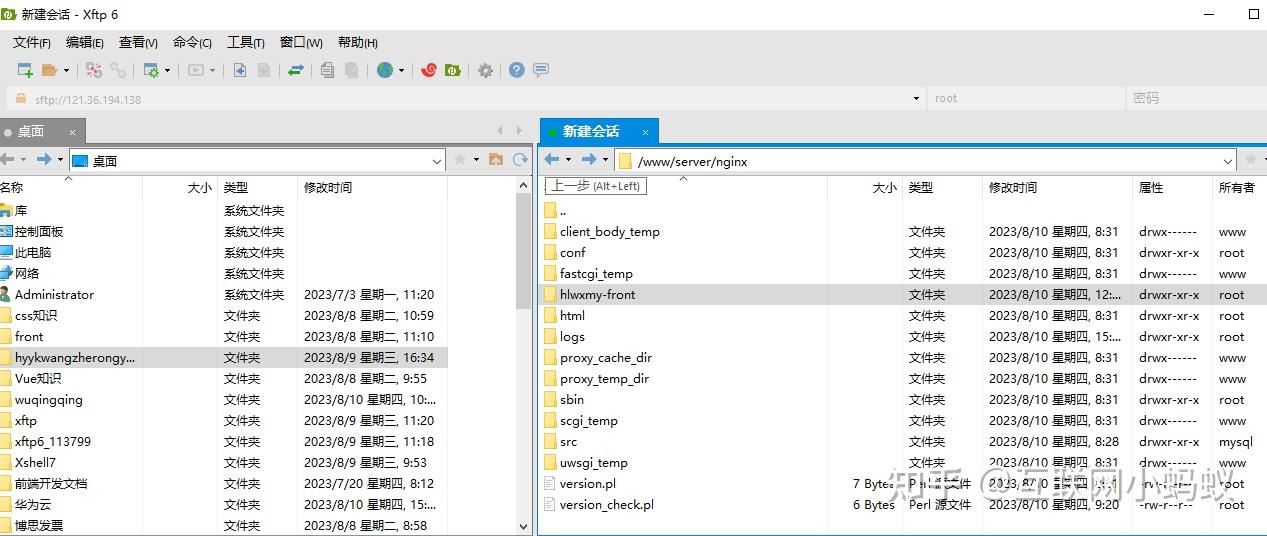
Task: Go to parent folder '..' entry
Action: [563, 211]
